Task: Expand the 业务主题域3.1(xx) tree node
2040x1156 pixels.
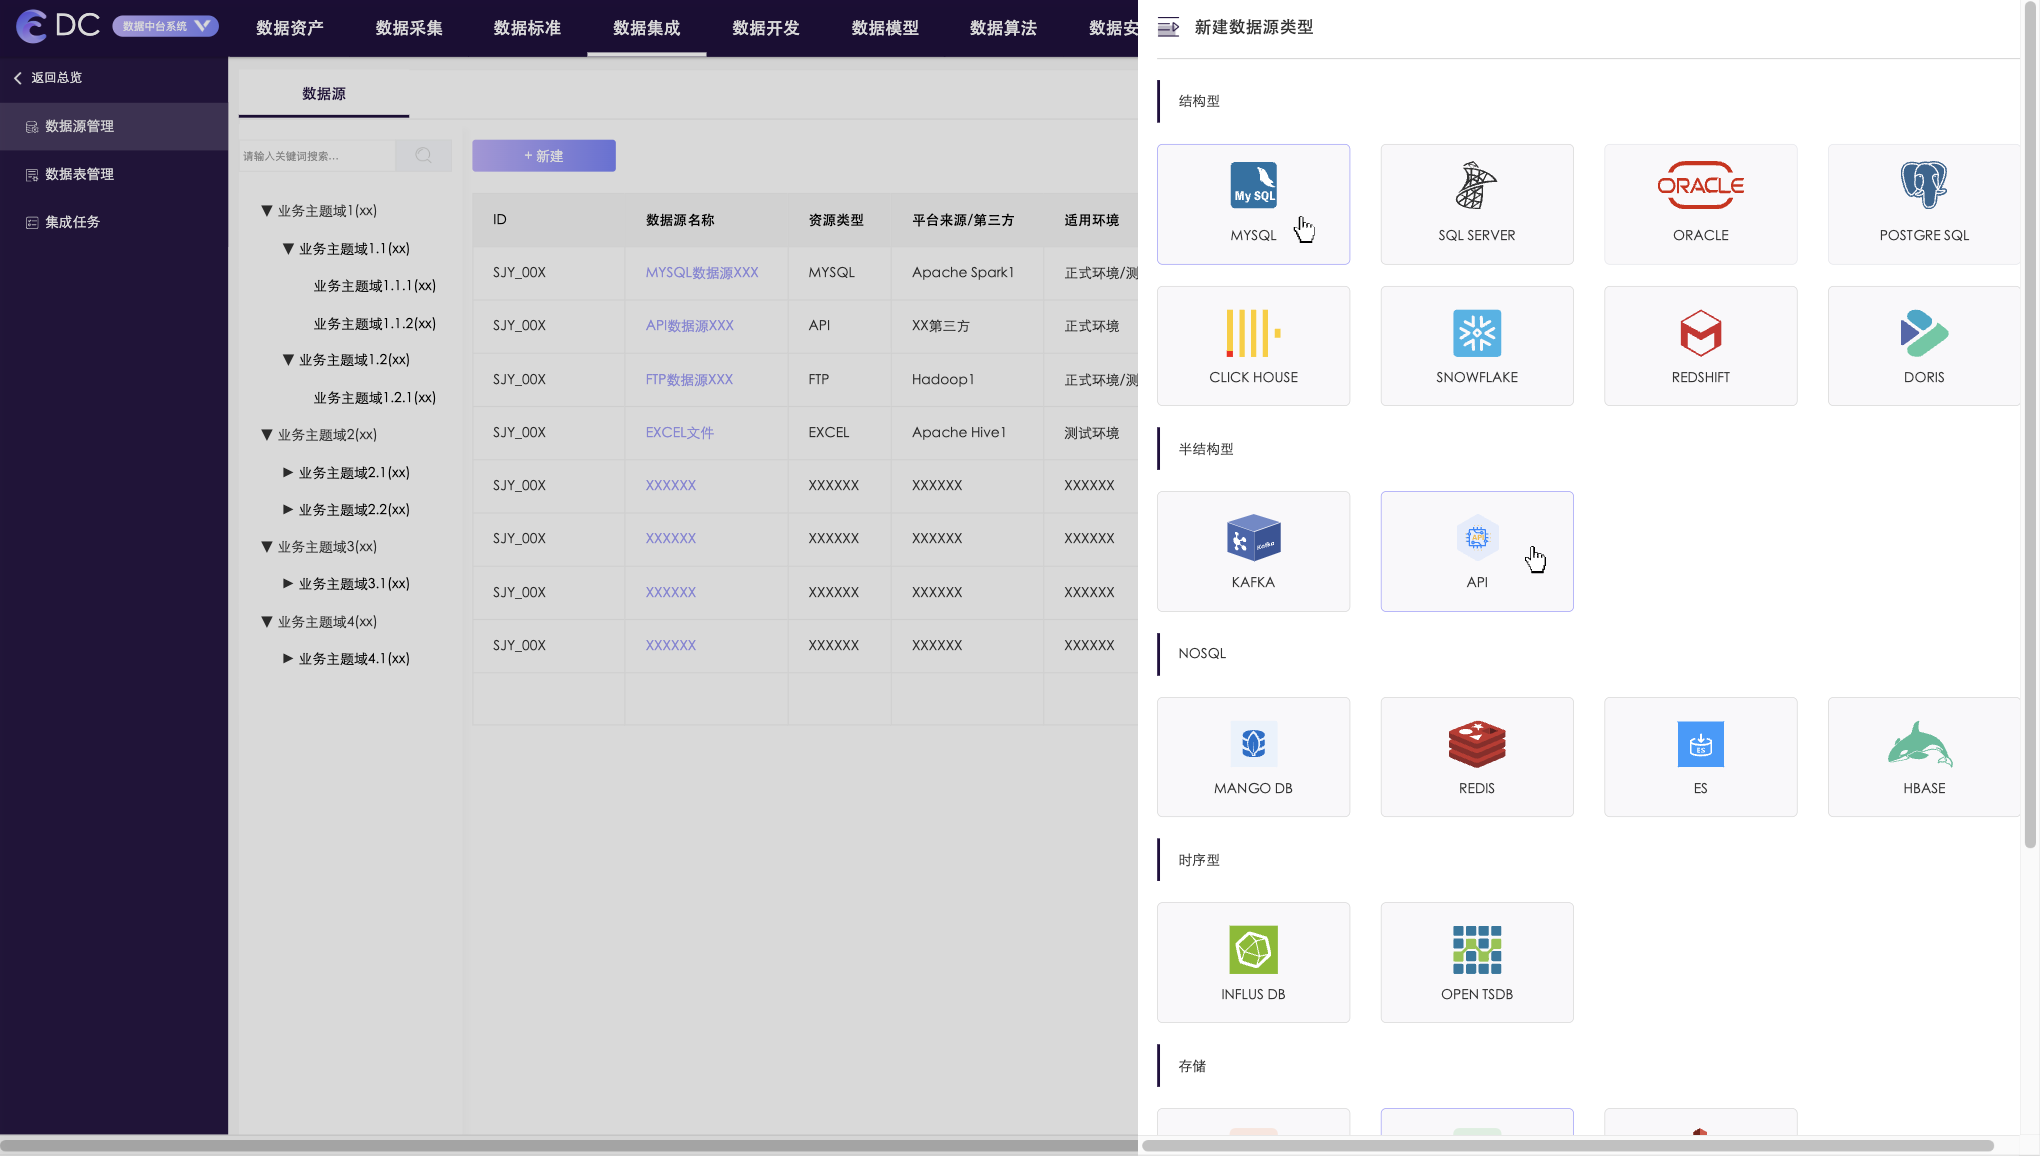Action: point(288,584)
